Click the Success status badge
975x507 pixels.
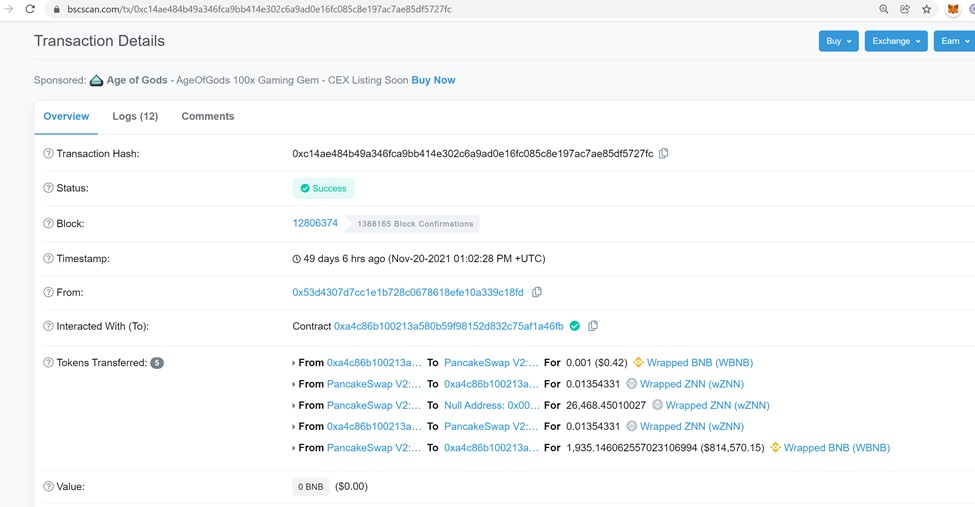click(323, 188)
